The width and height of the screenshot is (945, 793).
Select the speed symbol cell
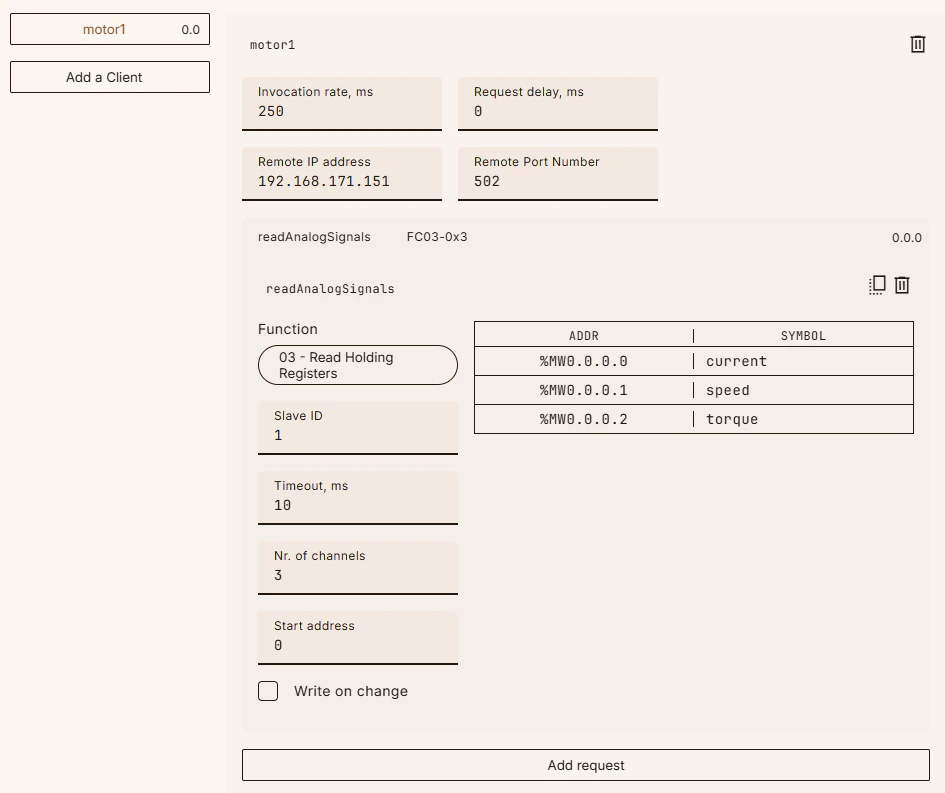803,390
